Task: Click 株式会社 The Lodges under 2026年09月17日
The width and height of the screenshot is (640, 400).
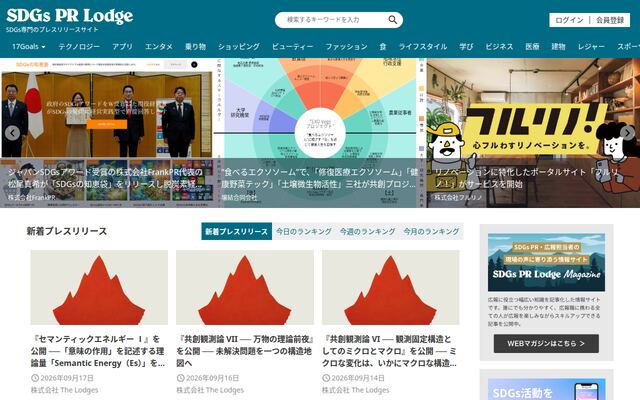Action: pyautogui.click(x=64, y=390)
